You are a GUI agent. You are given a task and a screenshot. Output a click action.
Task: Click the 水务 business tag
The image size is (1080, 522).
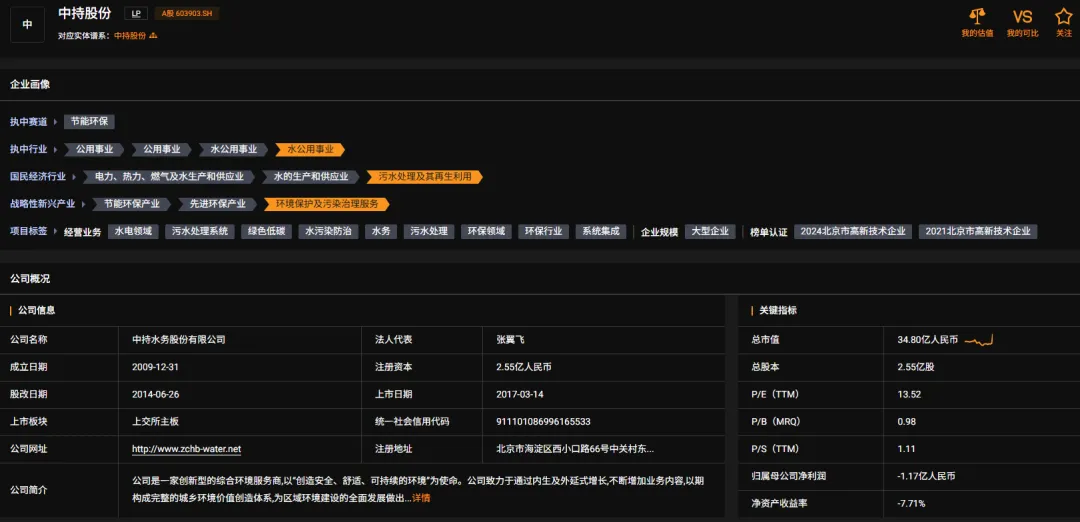[x=381, y=232]
